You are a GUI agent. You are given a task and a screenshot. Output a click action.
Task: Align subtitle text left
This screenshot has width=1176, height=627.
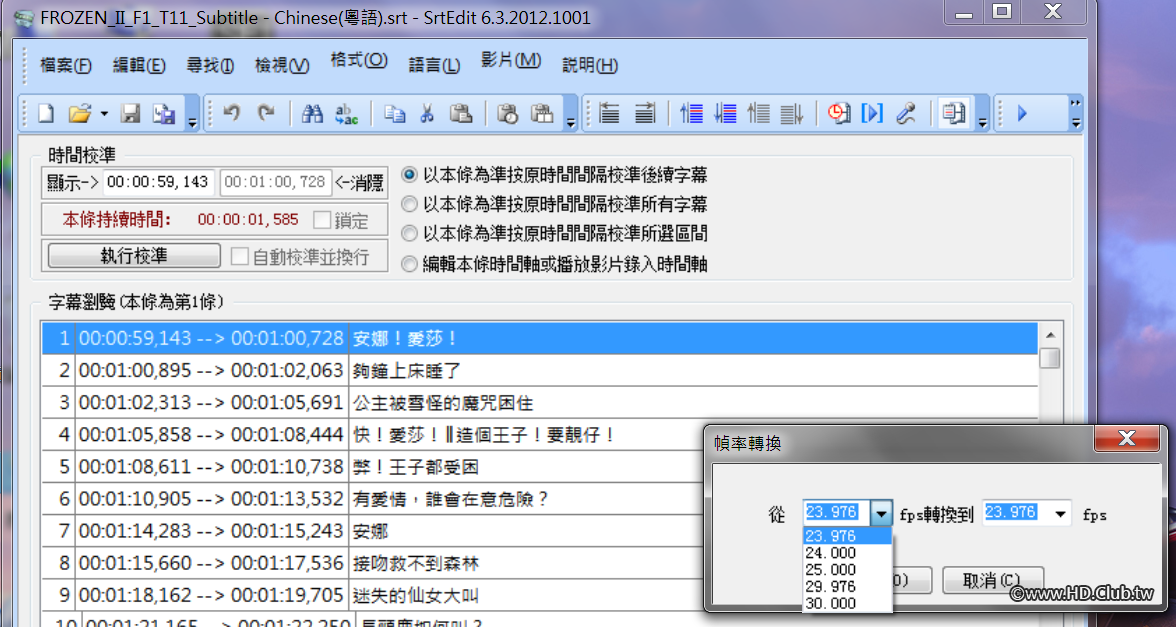click(609, 113)
